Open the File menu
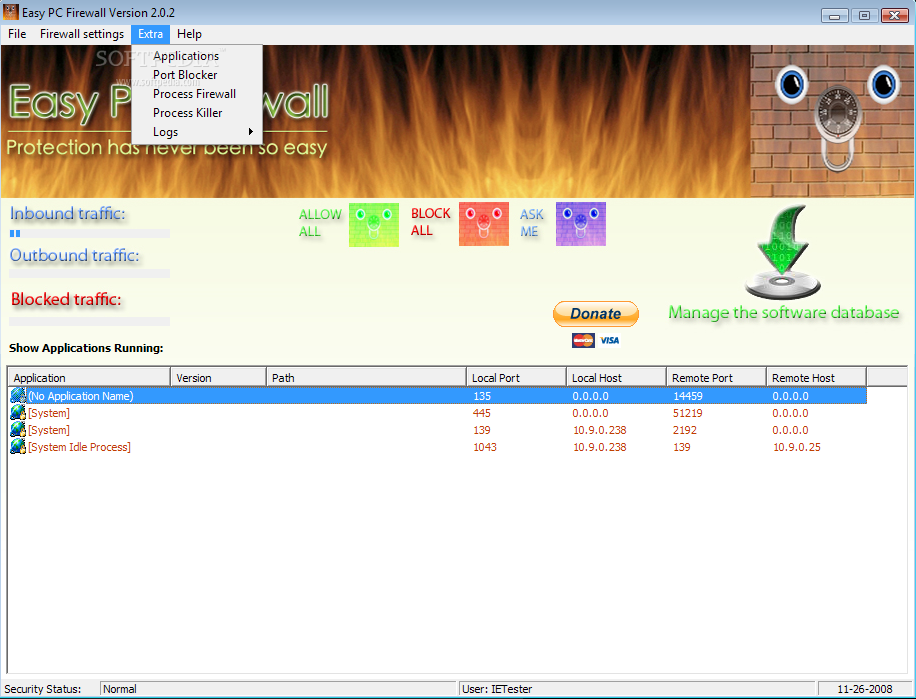This screenshot has height=699, width=916. coord(17,34)
